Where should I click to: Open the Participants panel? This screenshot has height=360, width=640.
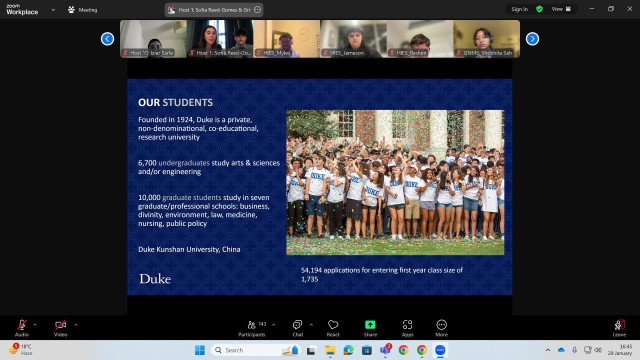pyautogui.click(x=252, y=328)
